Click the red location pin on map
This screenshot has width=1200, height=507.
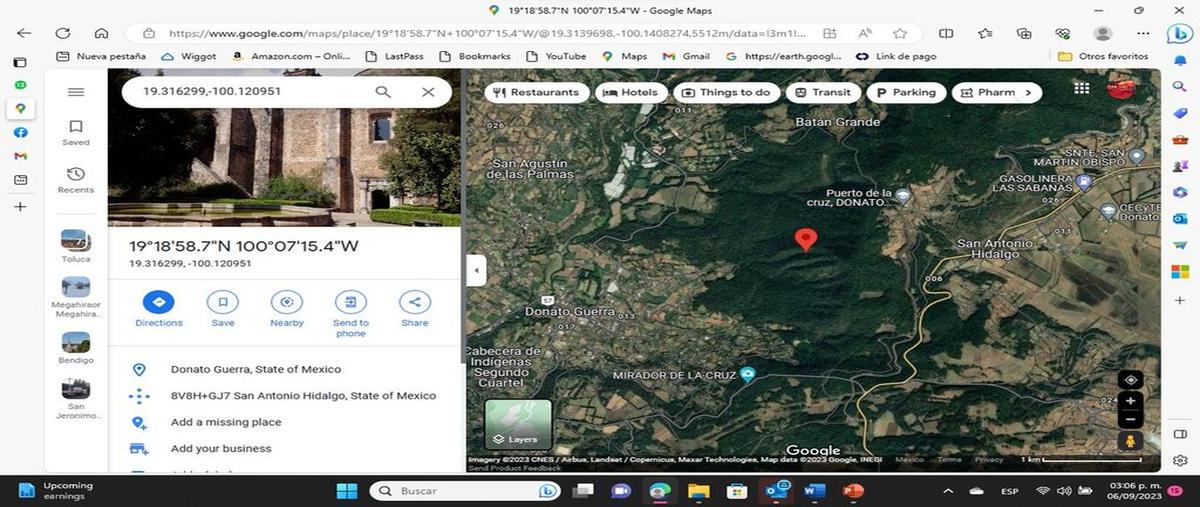pos(805,239)
